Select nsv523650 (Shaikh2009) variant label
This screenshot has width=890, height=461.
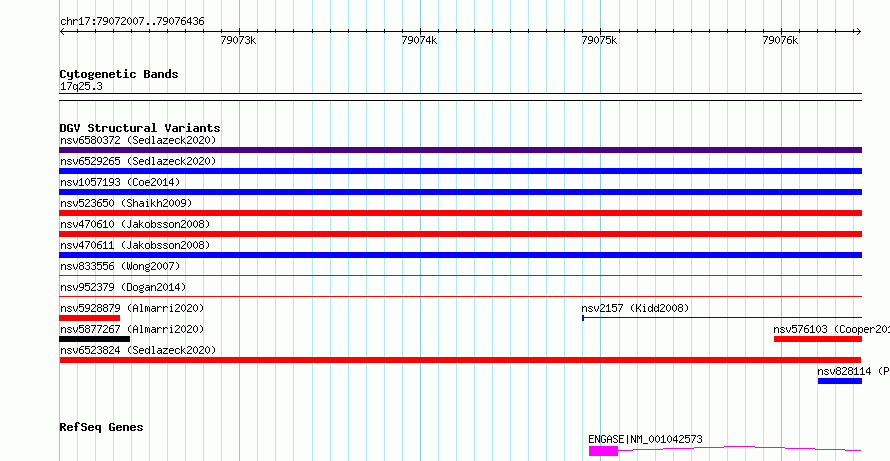pos(126,203)
